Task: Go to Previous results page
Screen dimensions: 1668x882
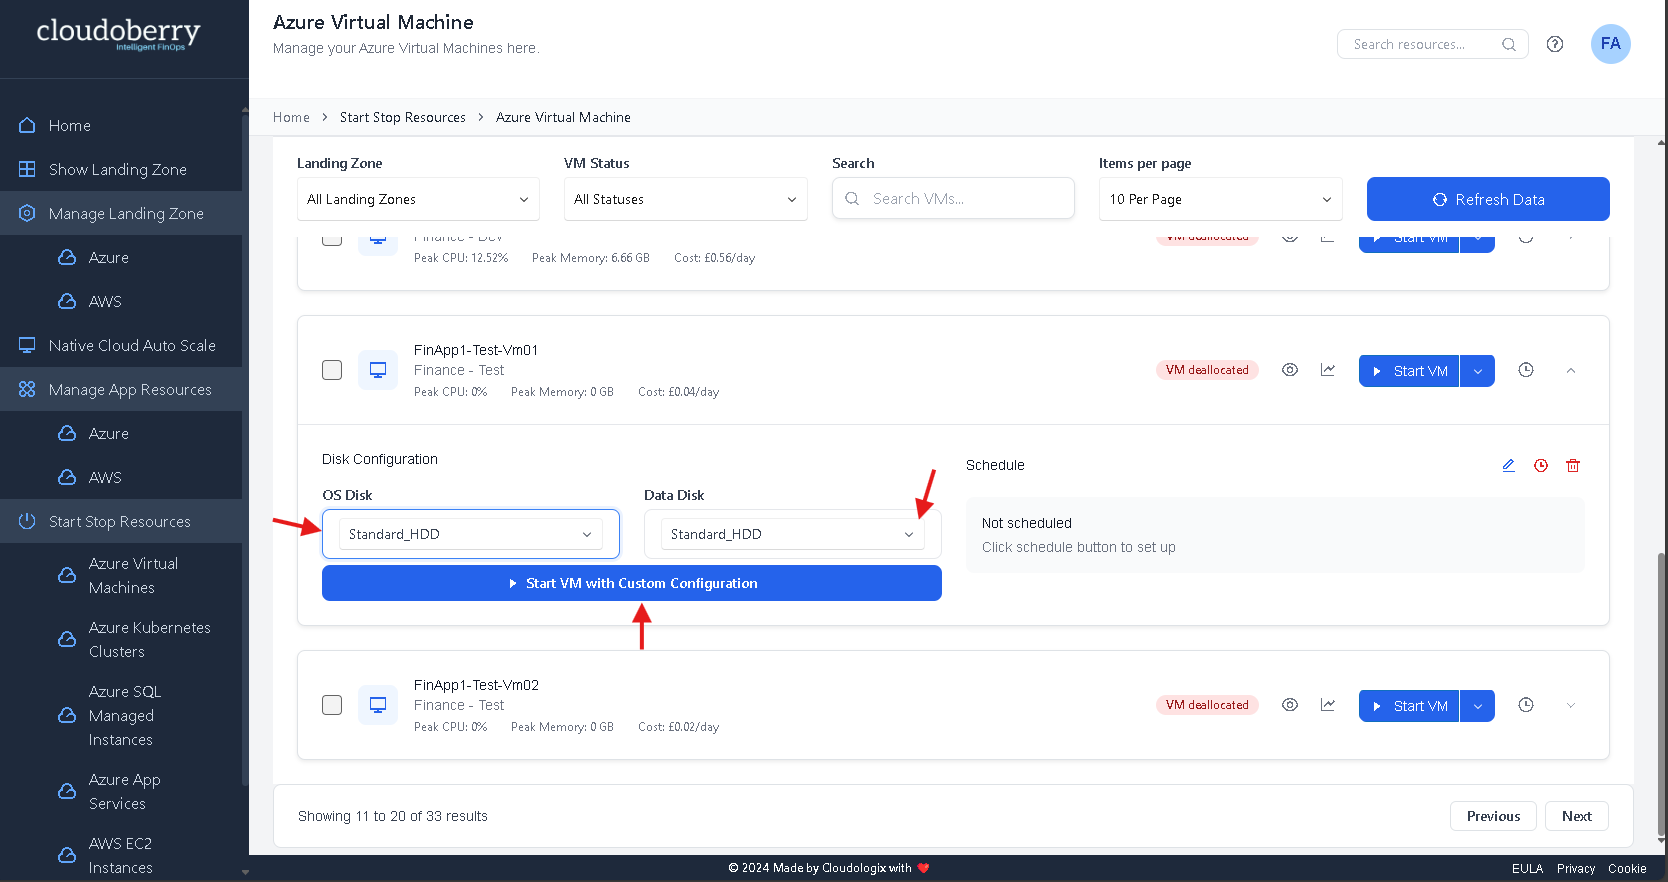Action: (1493, 816)
